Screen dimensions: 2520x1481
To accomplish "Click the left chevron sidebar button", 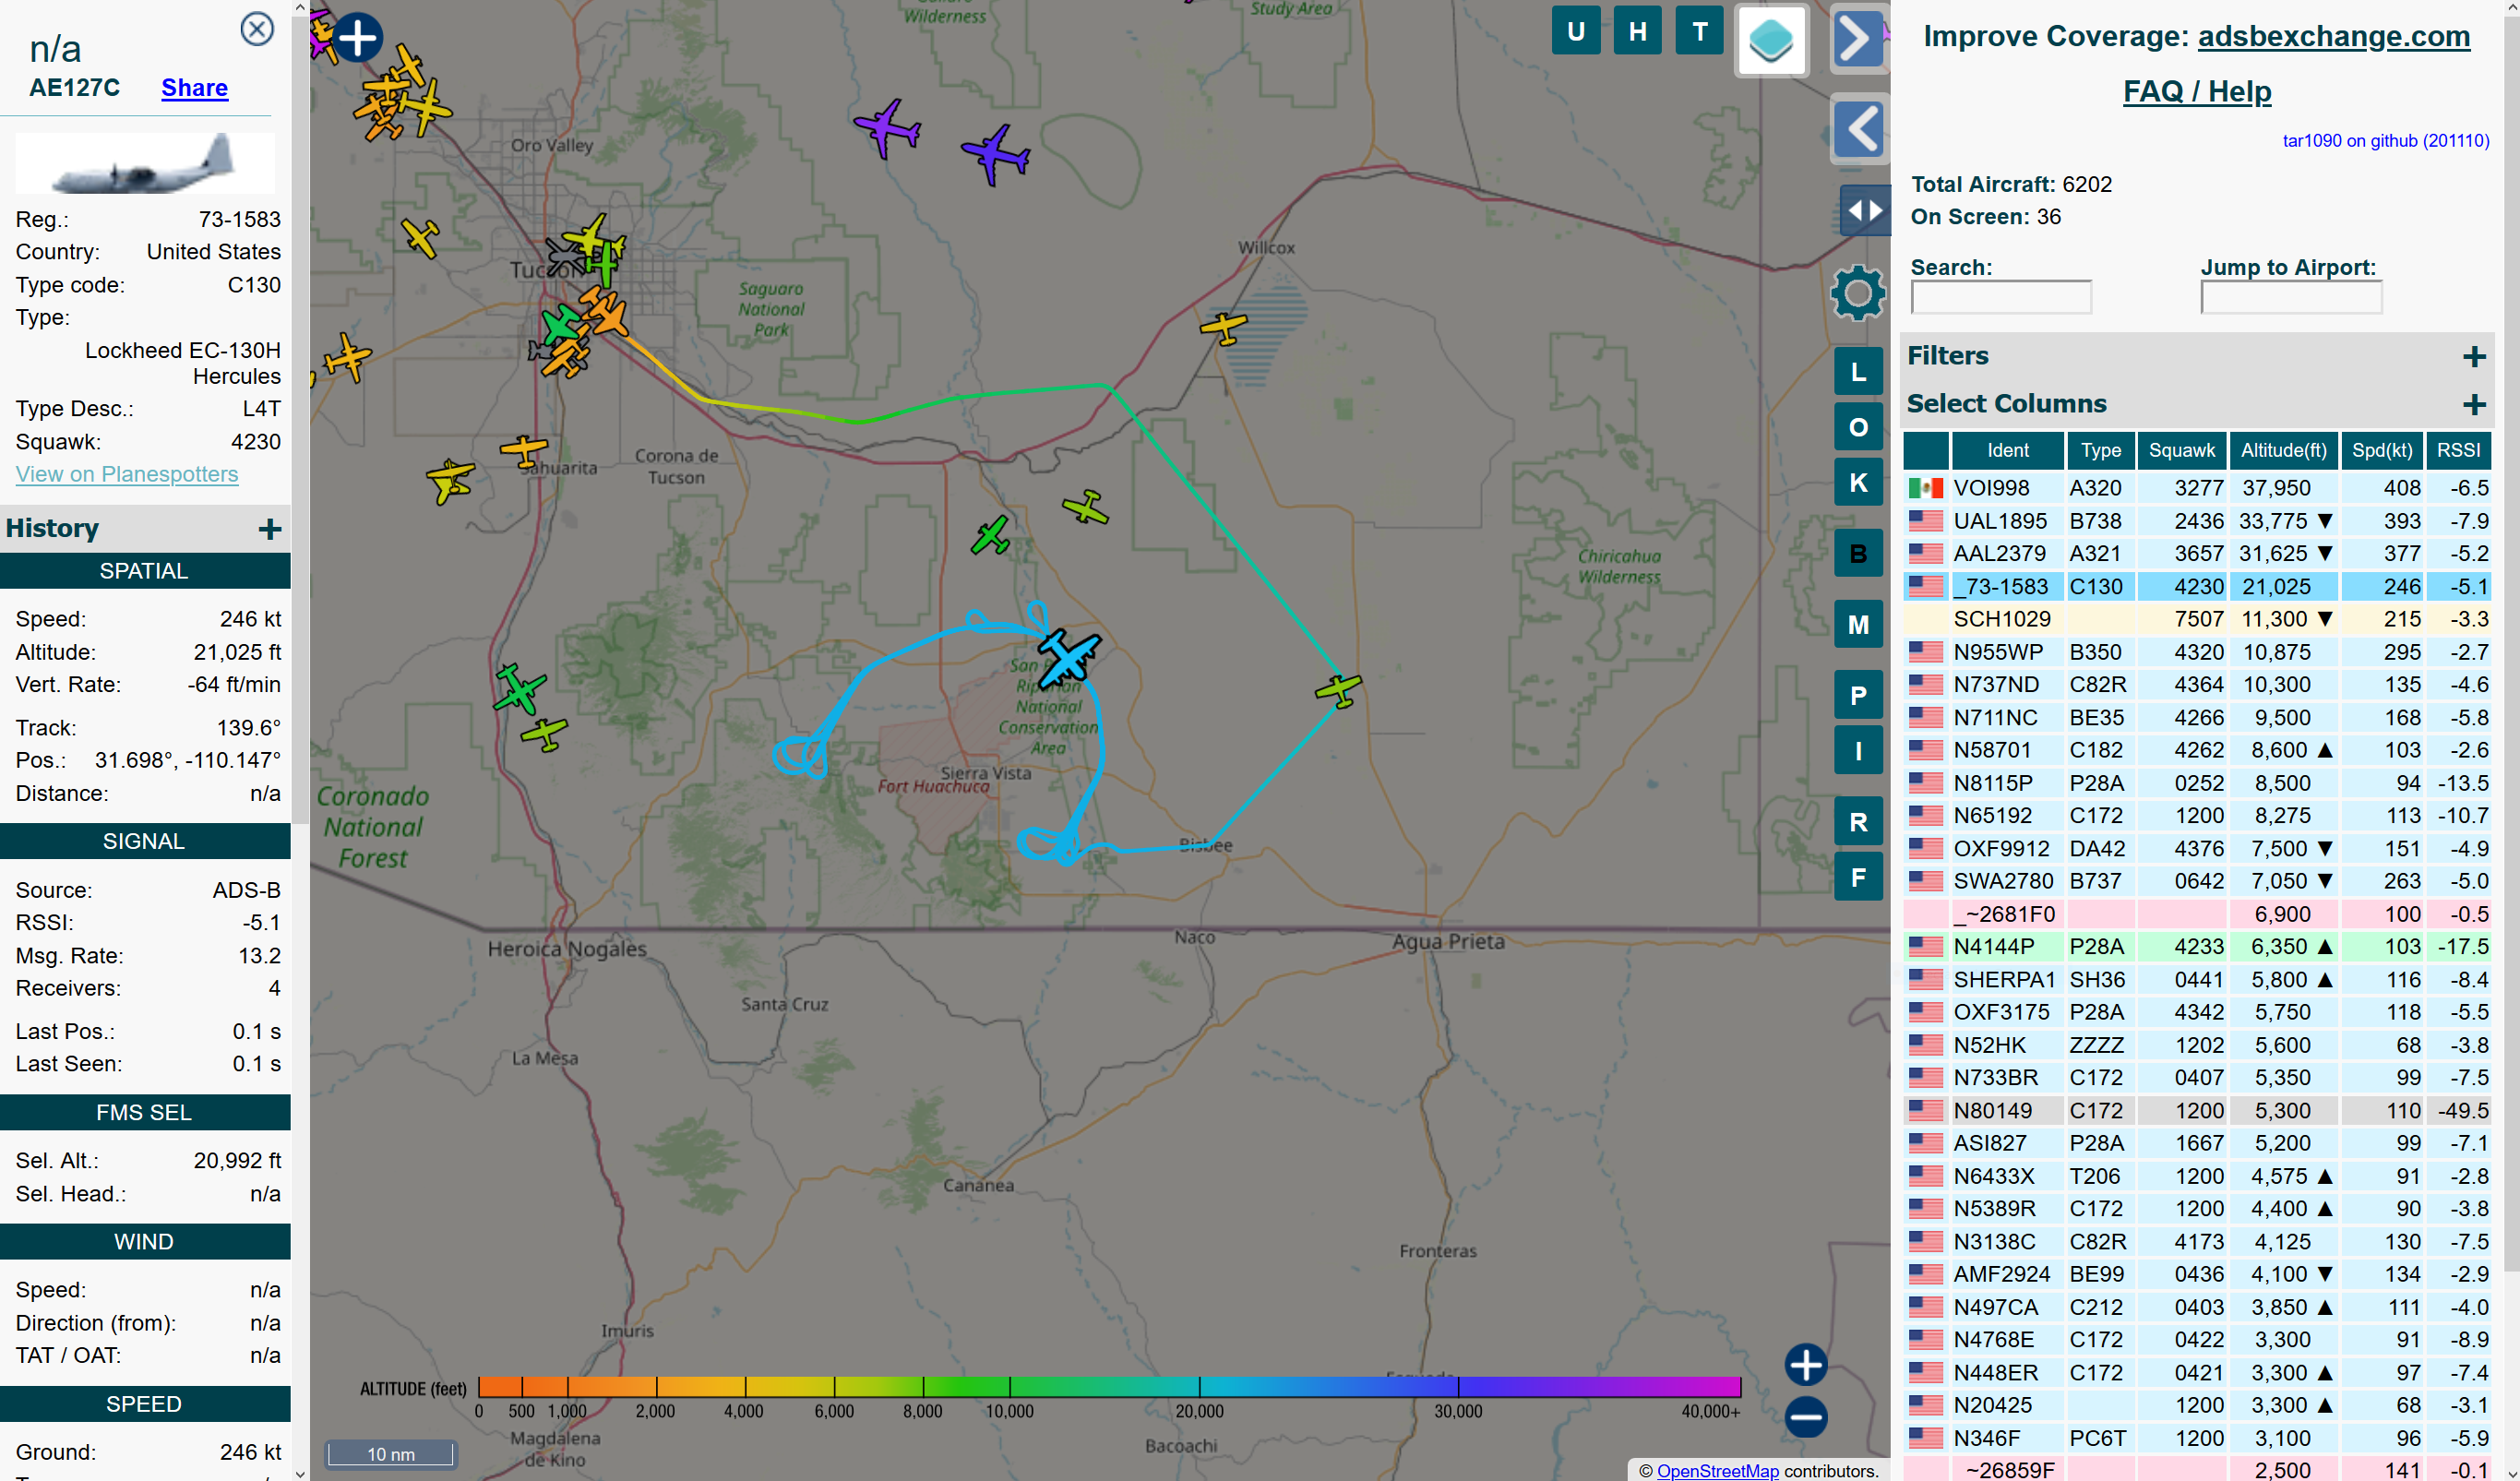I will click(1860, 128).
